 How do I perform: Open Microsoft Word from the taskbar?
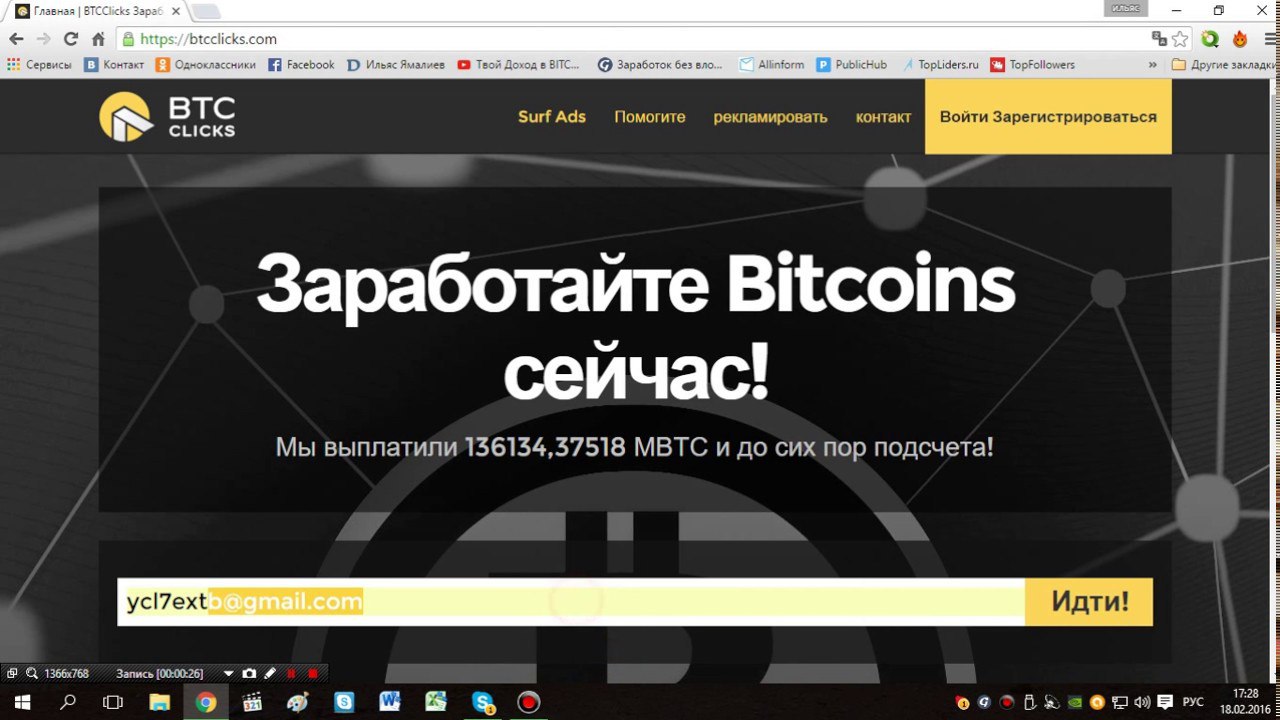pos(390,703)
